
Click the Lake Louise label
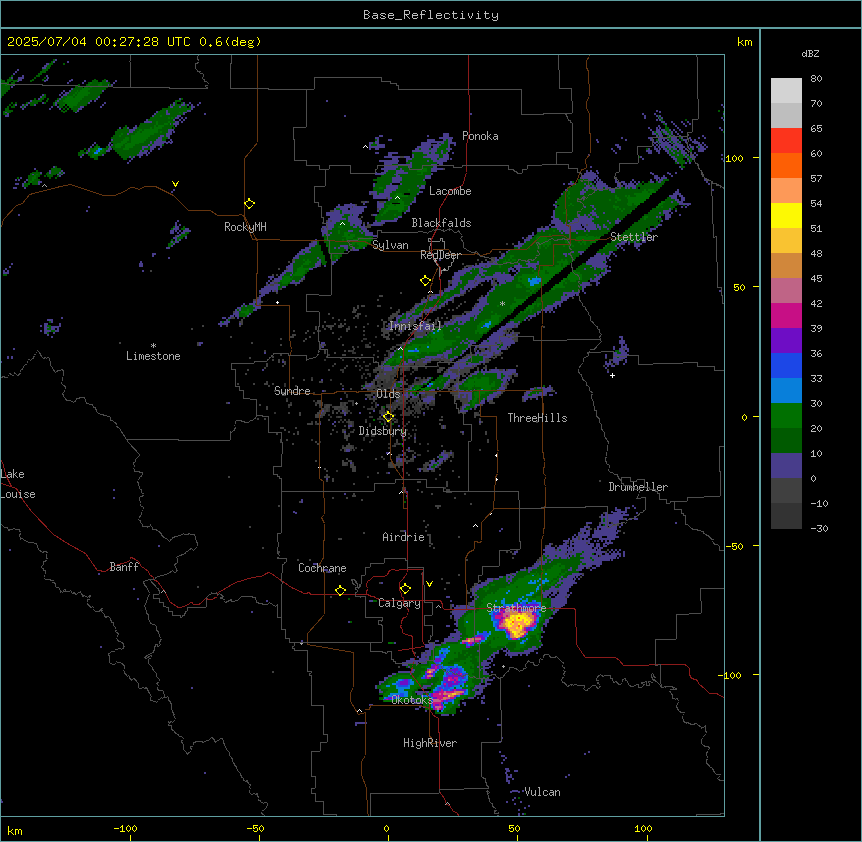click(x=18, y=484)
